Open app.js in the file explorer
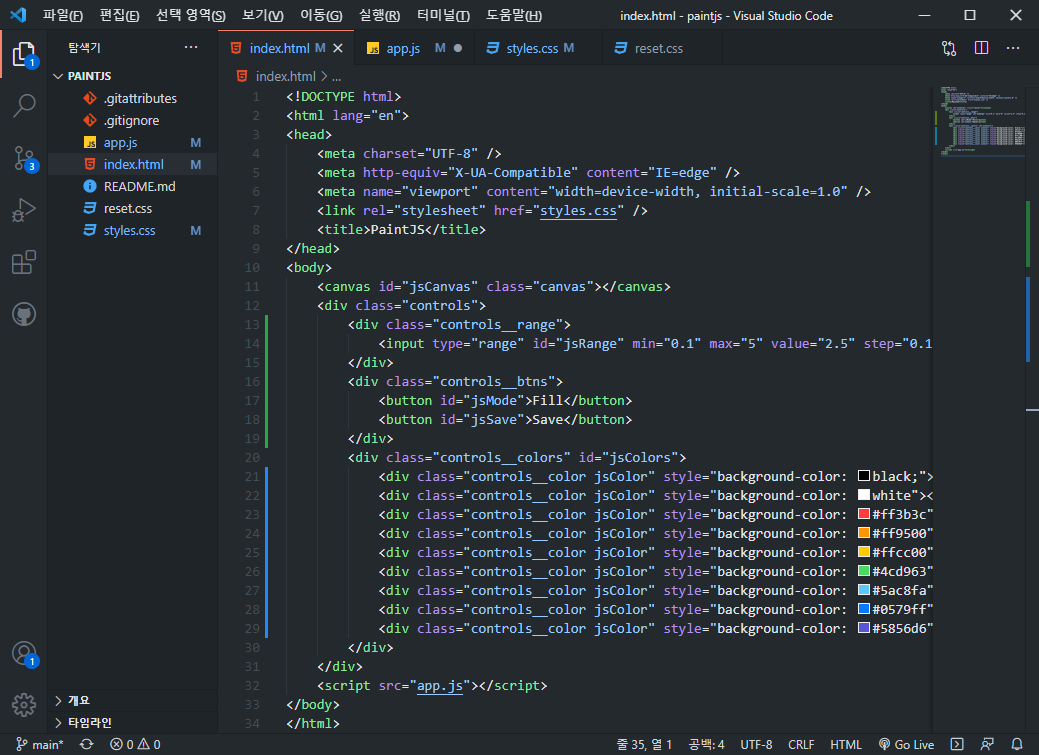Viewport: 1039px width, 755px height. 133,143
